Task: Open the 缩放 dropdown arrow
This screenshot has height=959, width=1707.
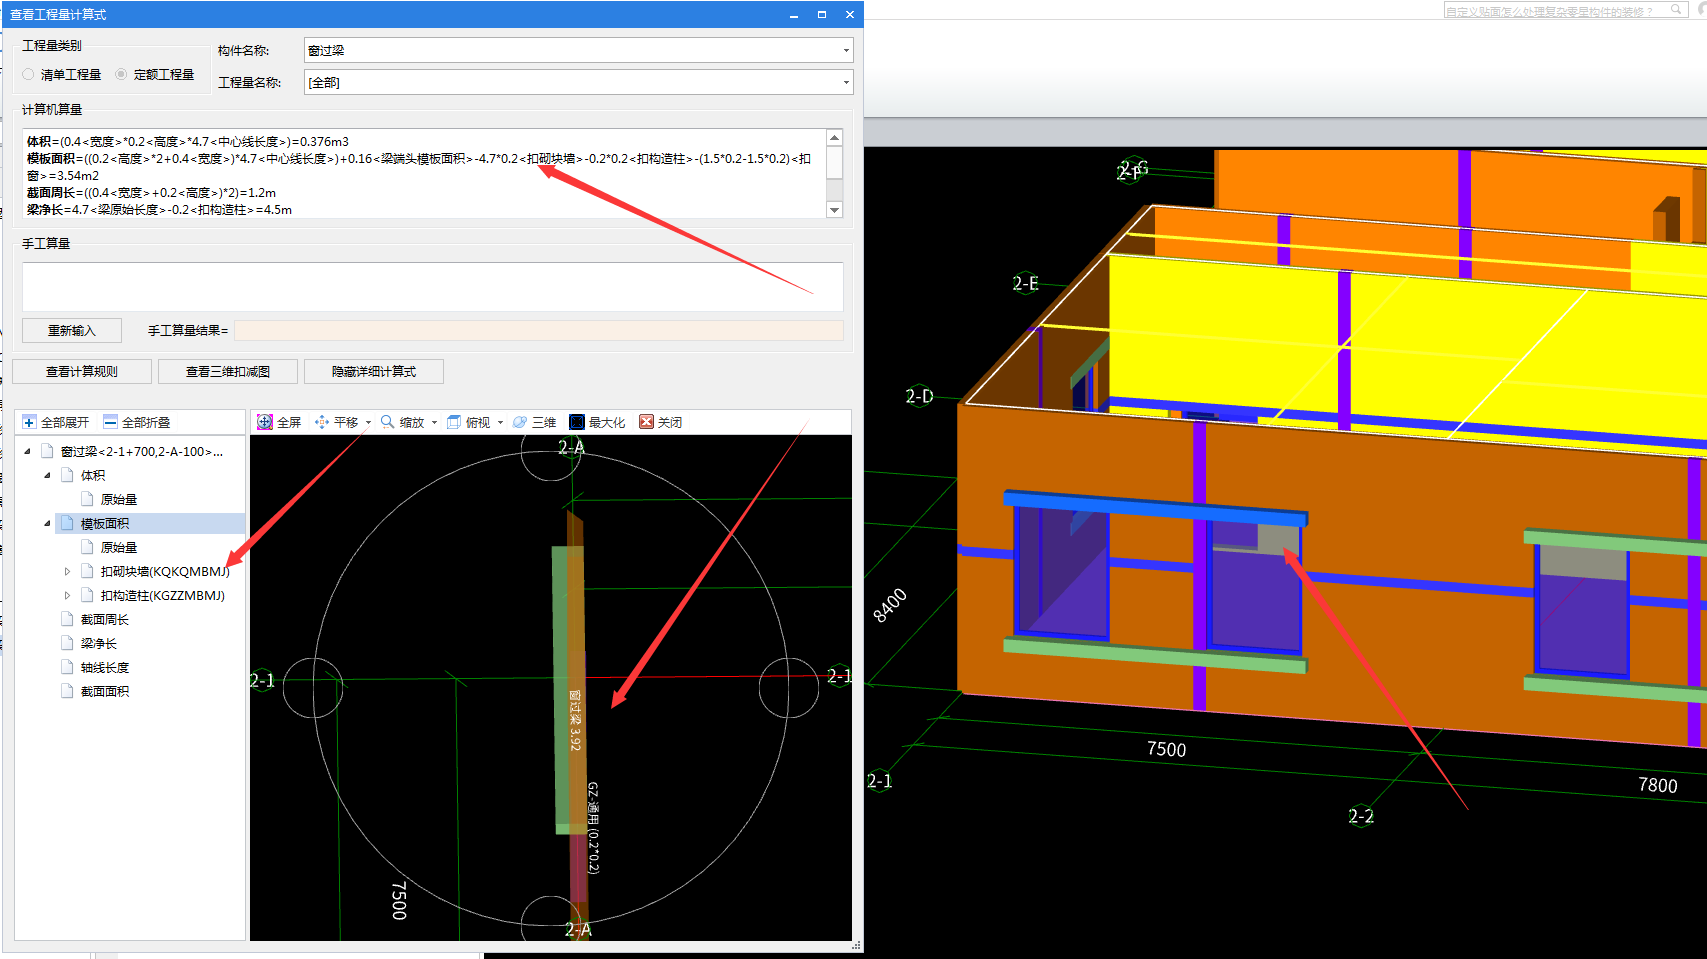Action: pos(434,423)
